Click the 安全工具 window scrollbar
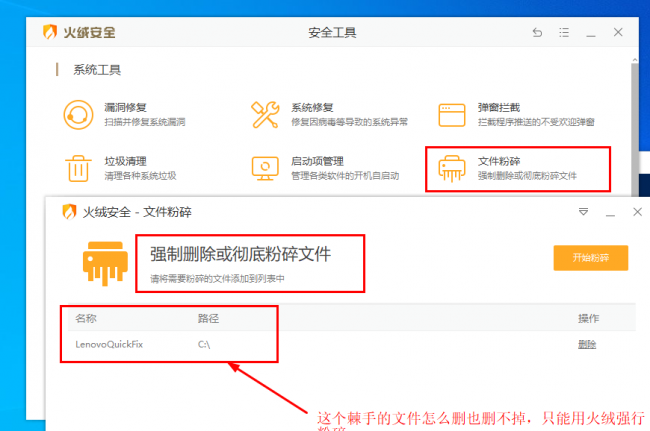 click(635, 128)
